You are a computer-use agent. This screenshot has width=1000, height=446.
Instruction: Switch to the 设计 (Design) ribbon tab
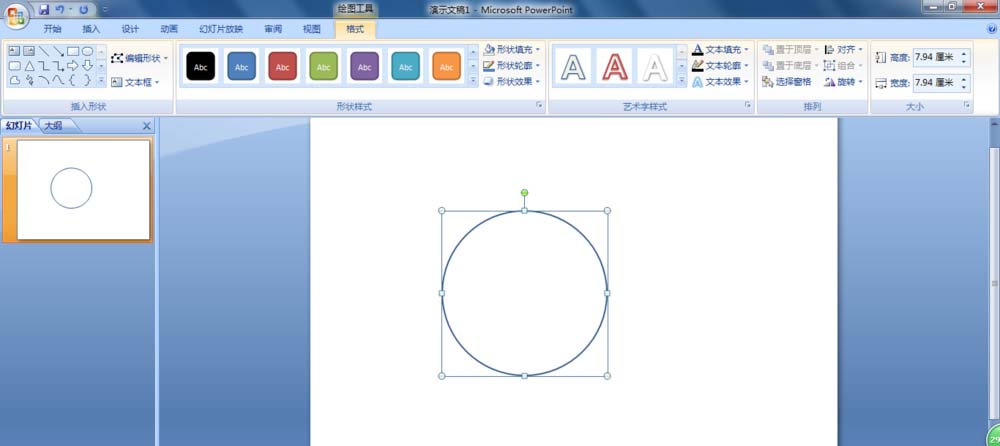coord(130,29)
